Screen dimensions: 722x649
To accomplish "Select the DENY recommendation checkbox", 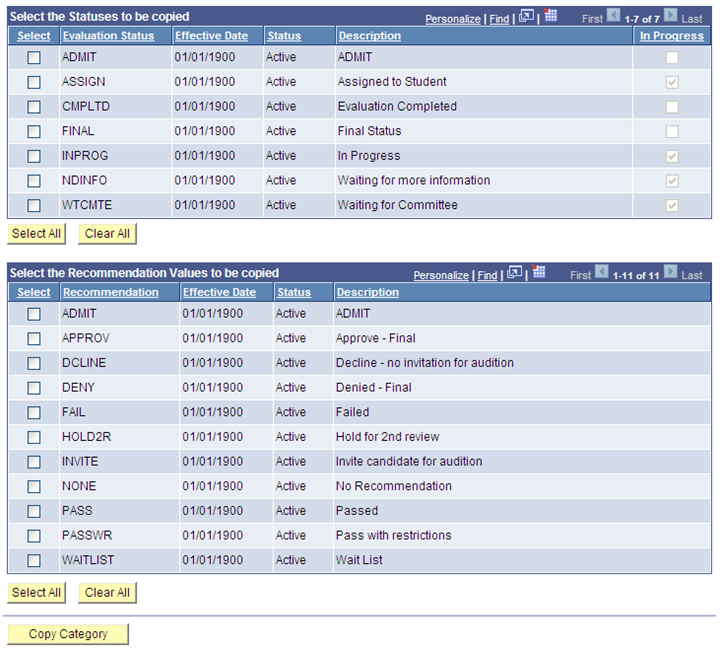I will [x=34, y=388].
